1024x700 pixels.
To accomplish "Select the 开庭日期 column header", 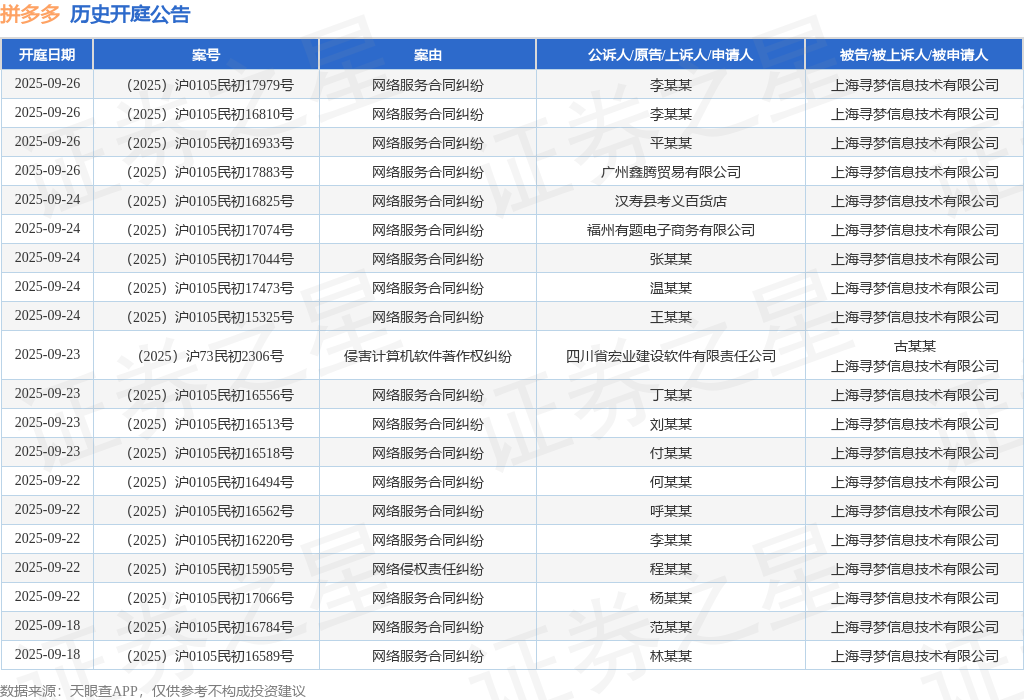I will (47, 55).
